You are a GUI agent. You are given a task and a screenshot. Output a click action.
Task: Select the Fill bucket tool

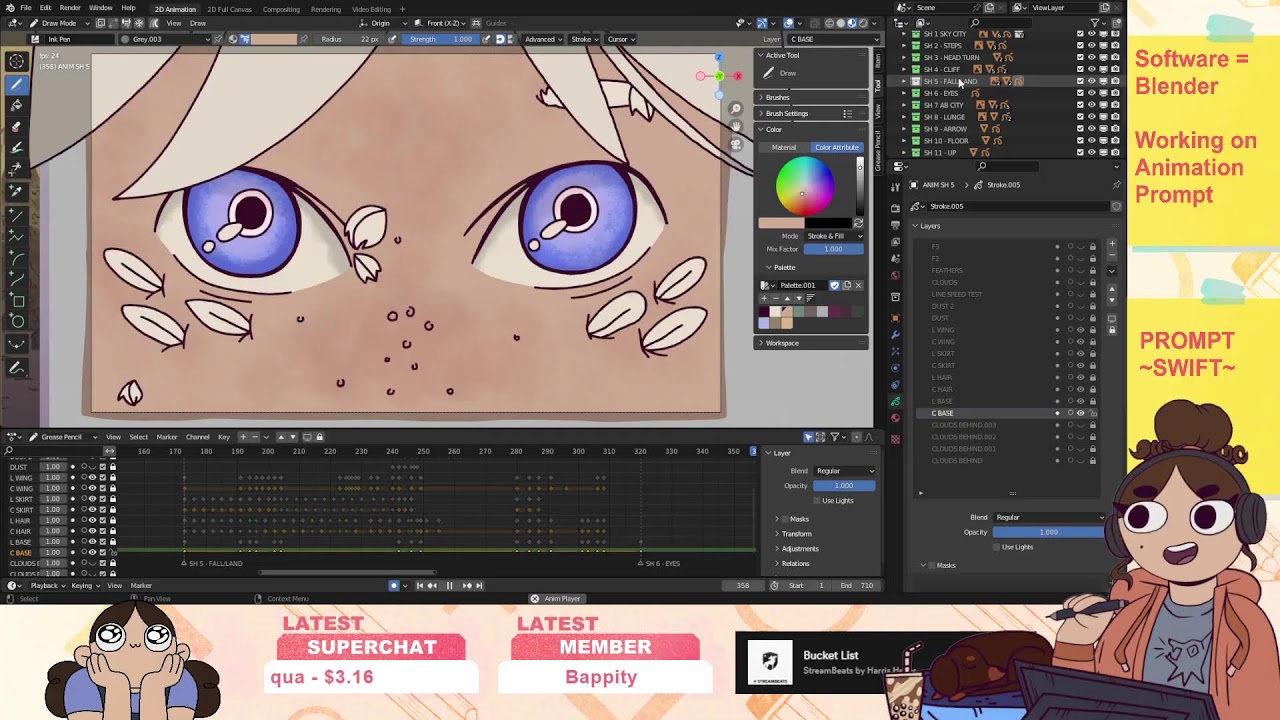(17, 105)
